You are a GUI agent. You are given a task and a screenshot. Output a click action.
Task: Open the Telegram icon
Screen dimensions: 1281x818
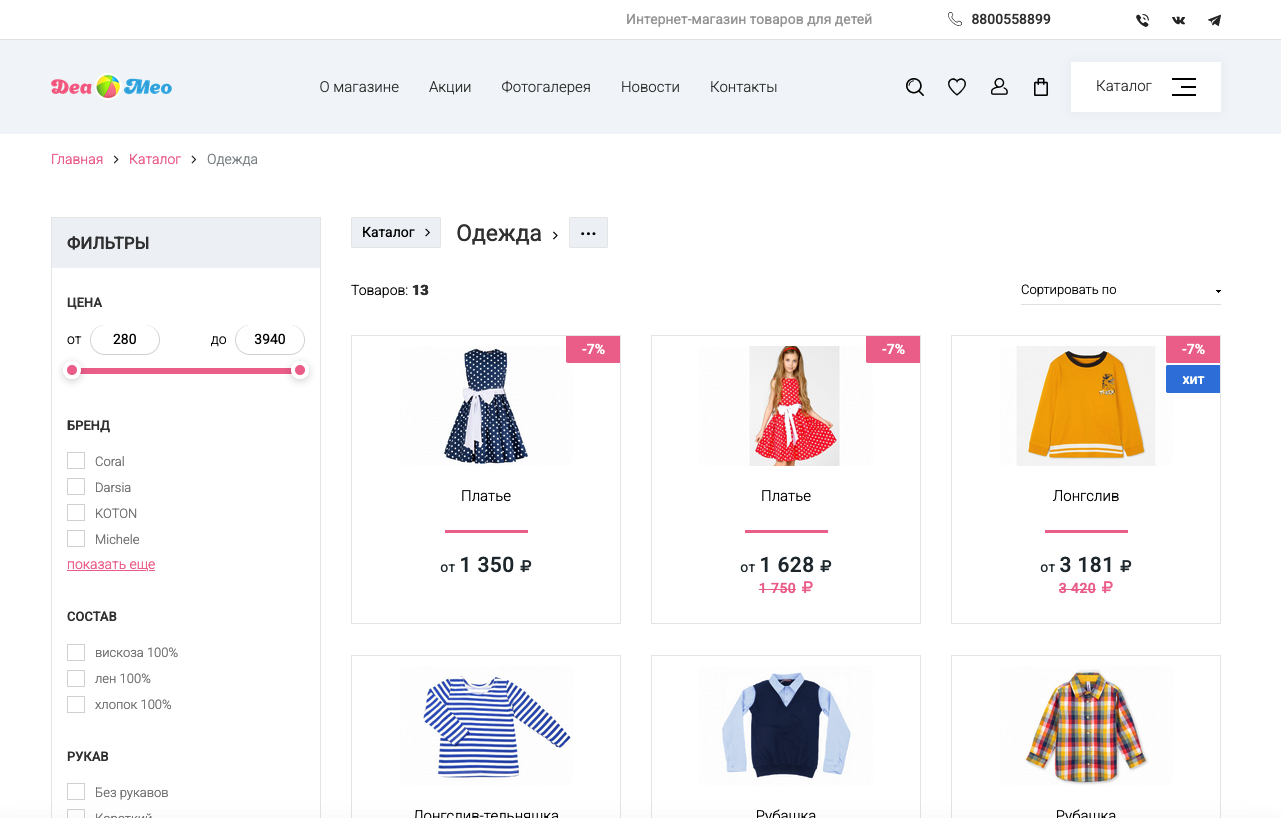1214,20
